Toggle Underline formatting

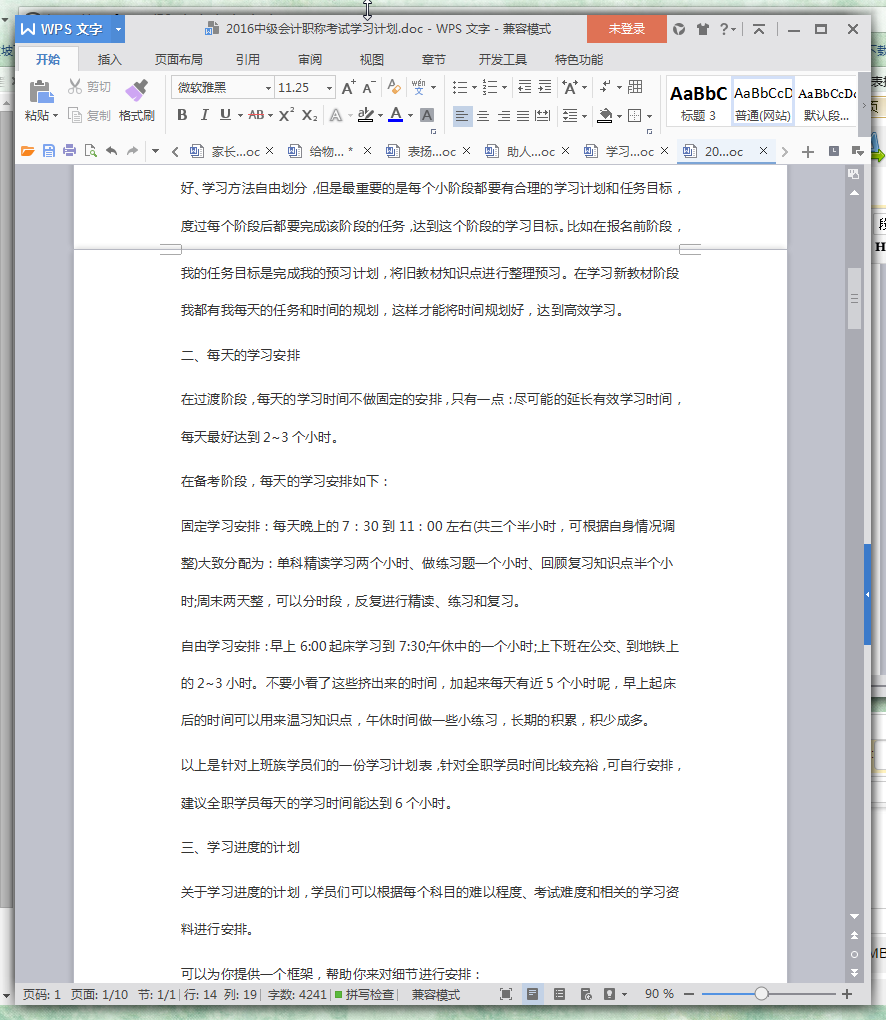click(225, 115)
